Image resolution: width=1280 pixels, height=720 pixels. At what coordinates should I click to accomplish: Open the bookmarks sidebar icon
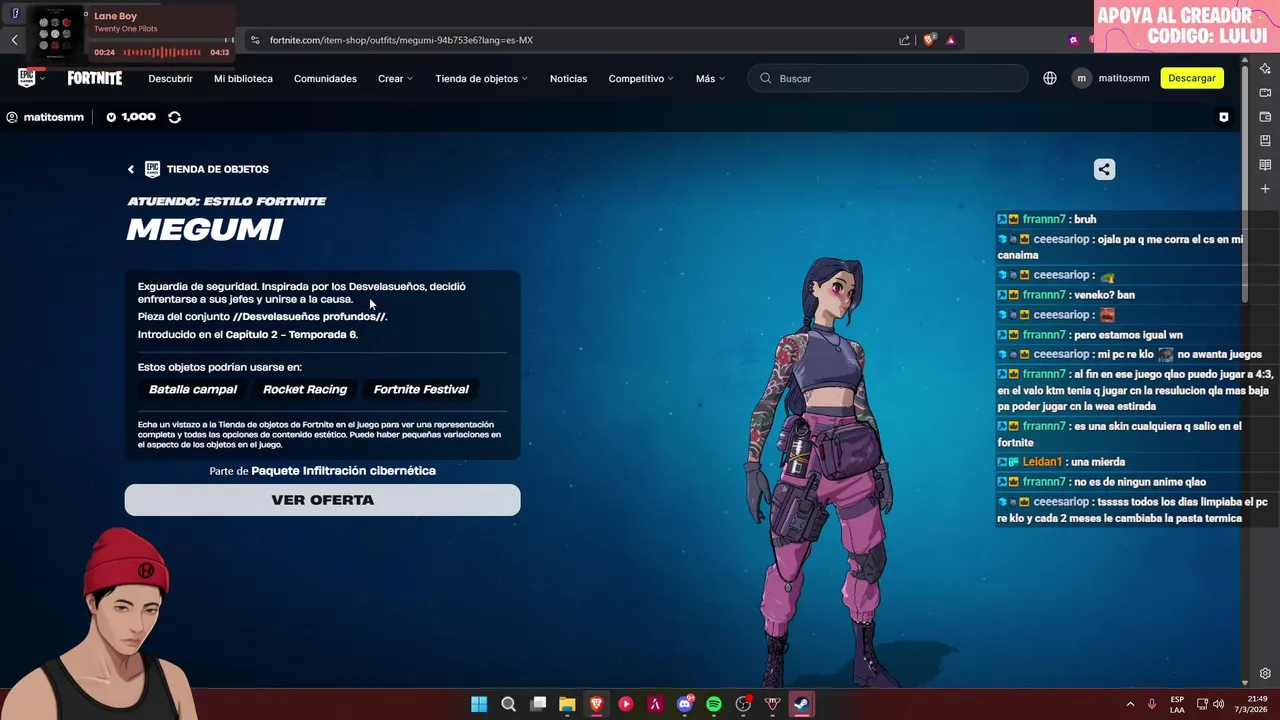(1265, 141)
